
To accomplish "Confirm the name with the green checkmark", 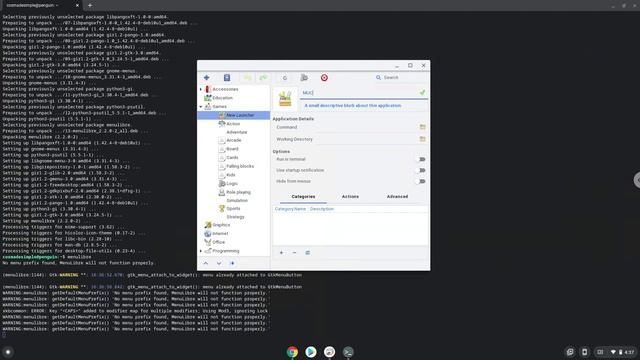I will click(x=422, y=93).
